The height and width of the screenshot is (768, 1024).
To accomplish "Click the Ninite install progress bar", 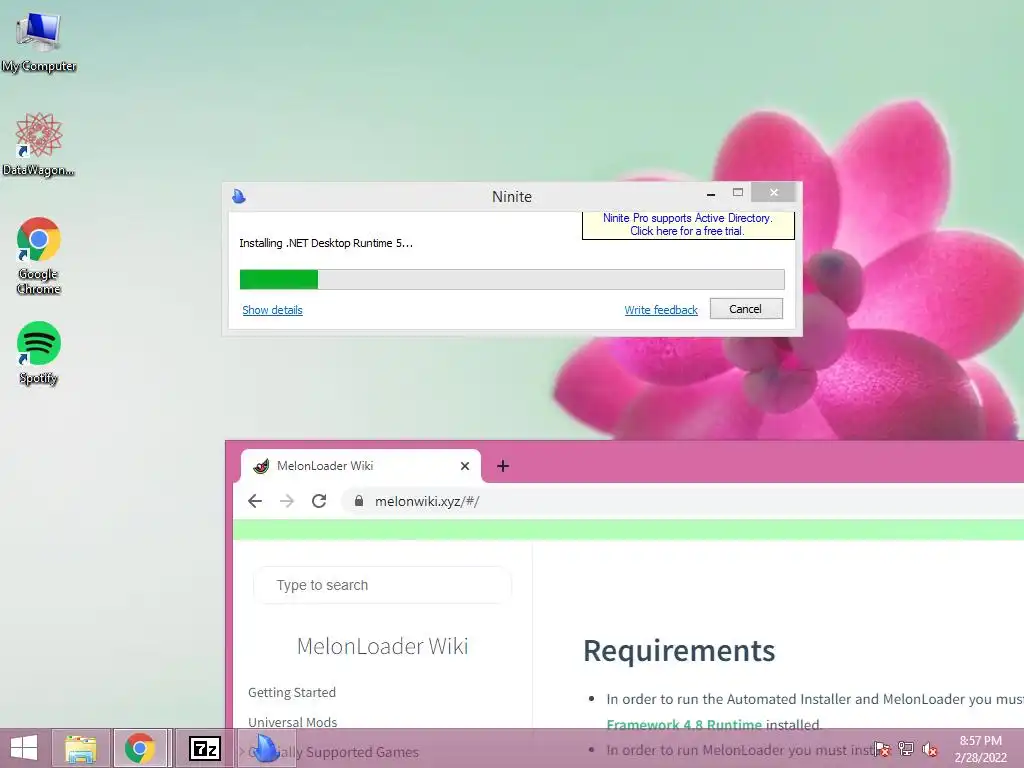I will [x=512, y=279].
